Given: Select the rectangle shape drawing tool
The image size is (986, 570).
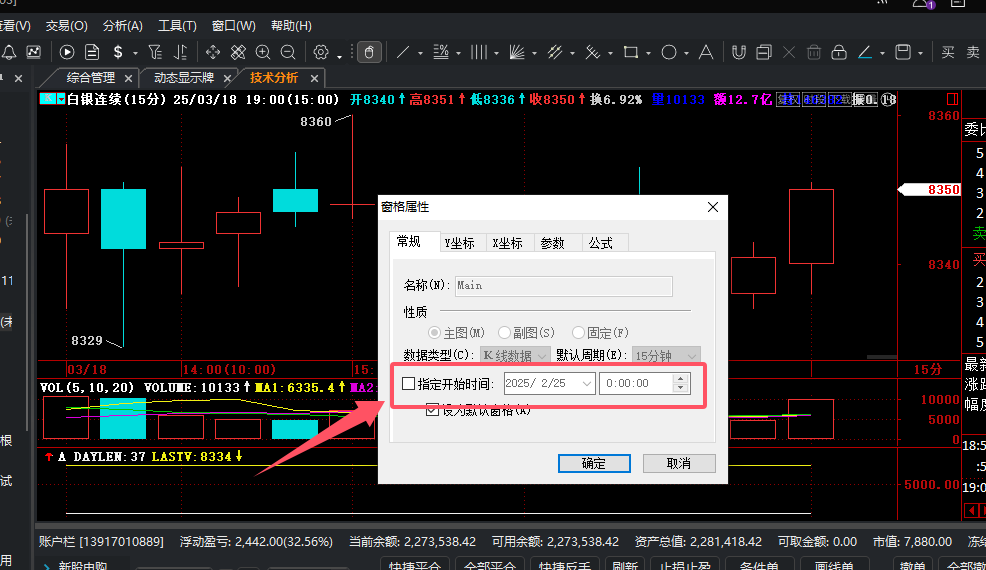Looking at the screenshot, I should point(630,52).
